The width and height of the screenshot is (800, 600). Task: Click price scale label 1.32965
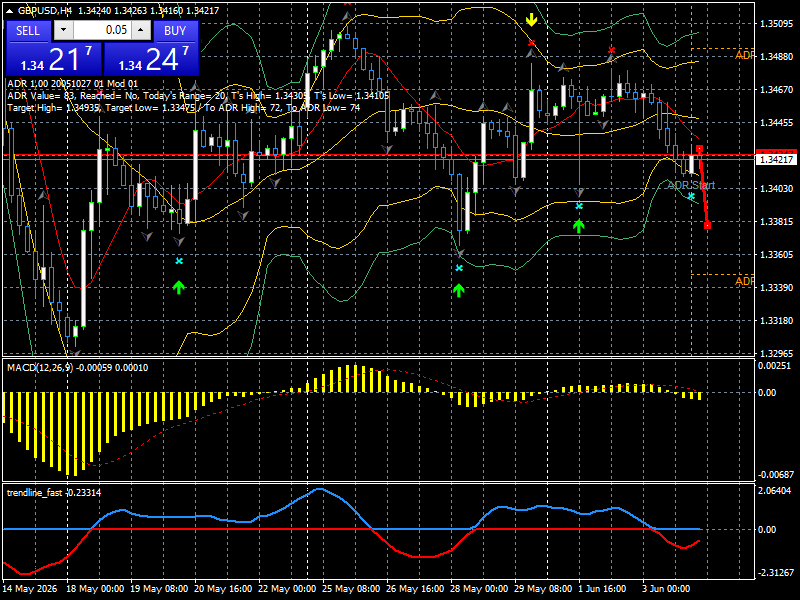[x=776, y=353]
